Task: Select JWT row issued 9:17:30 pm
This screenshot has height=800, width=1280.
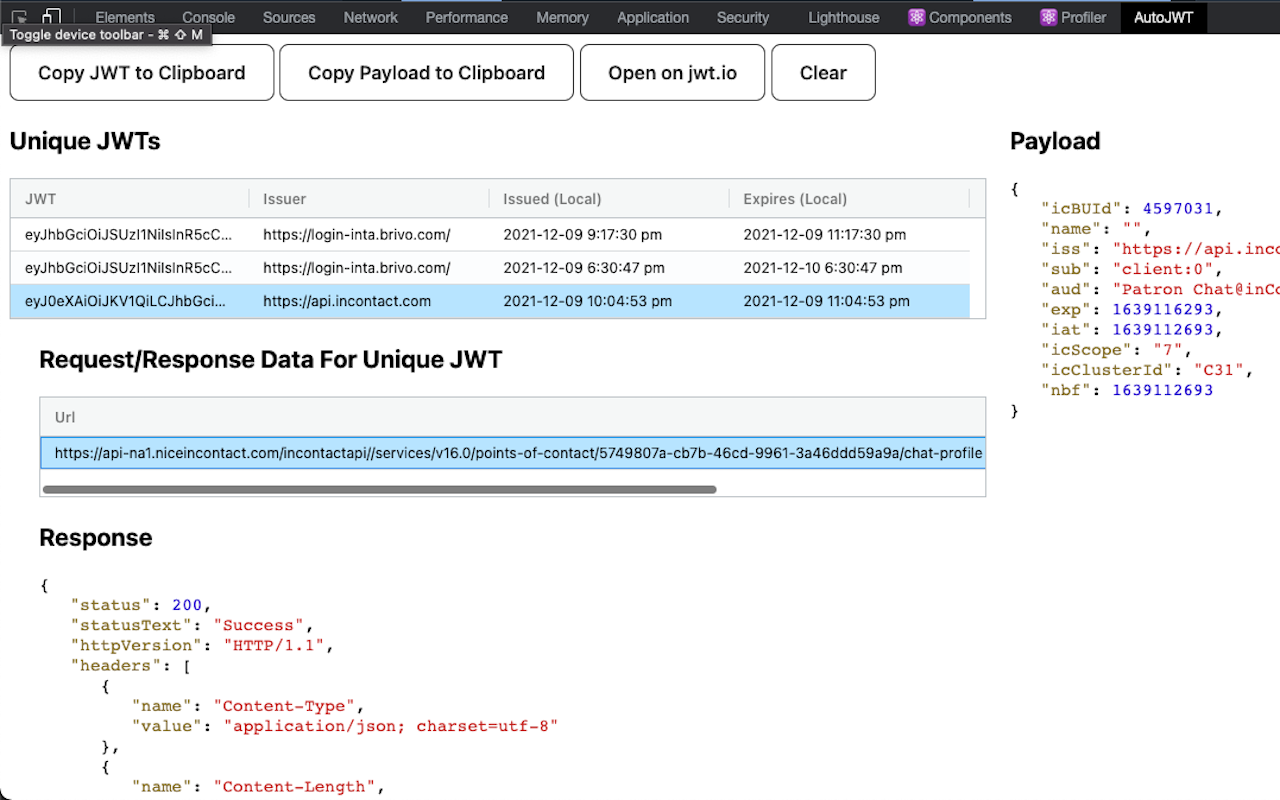Action: point(490,234)
